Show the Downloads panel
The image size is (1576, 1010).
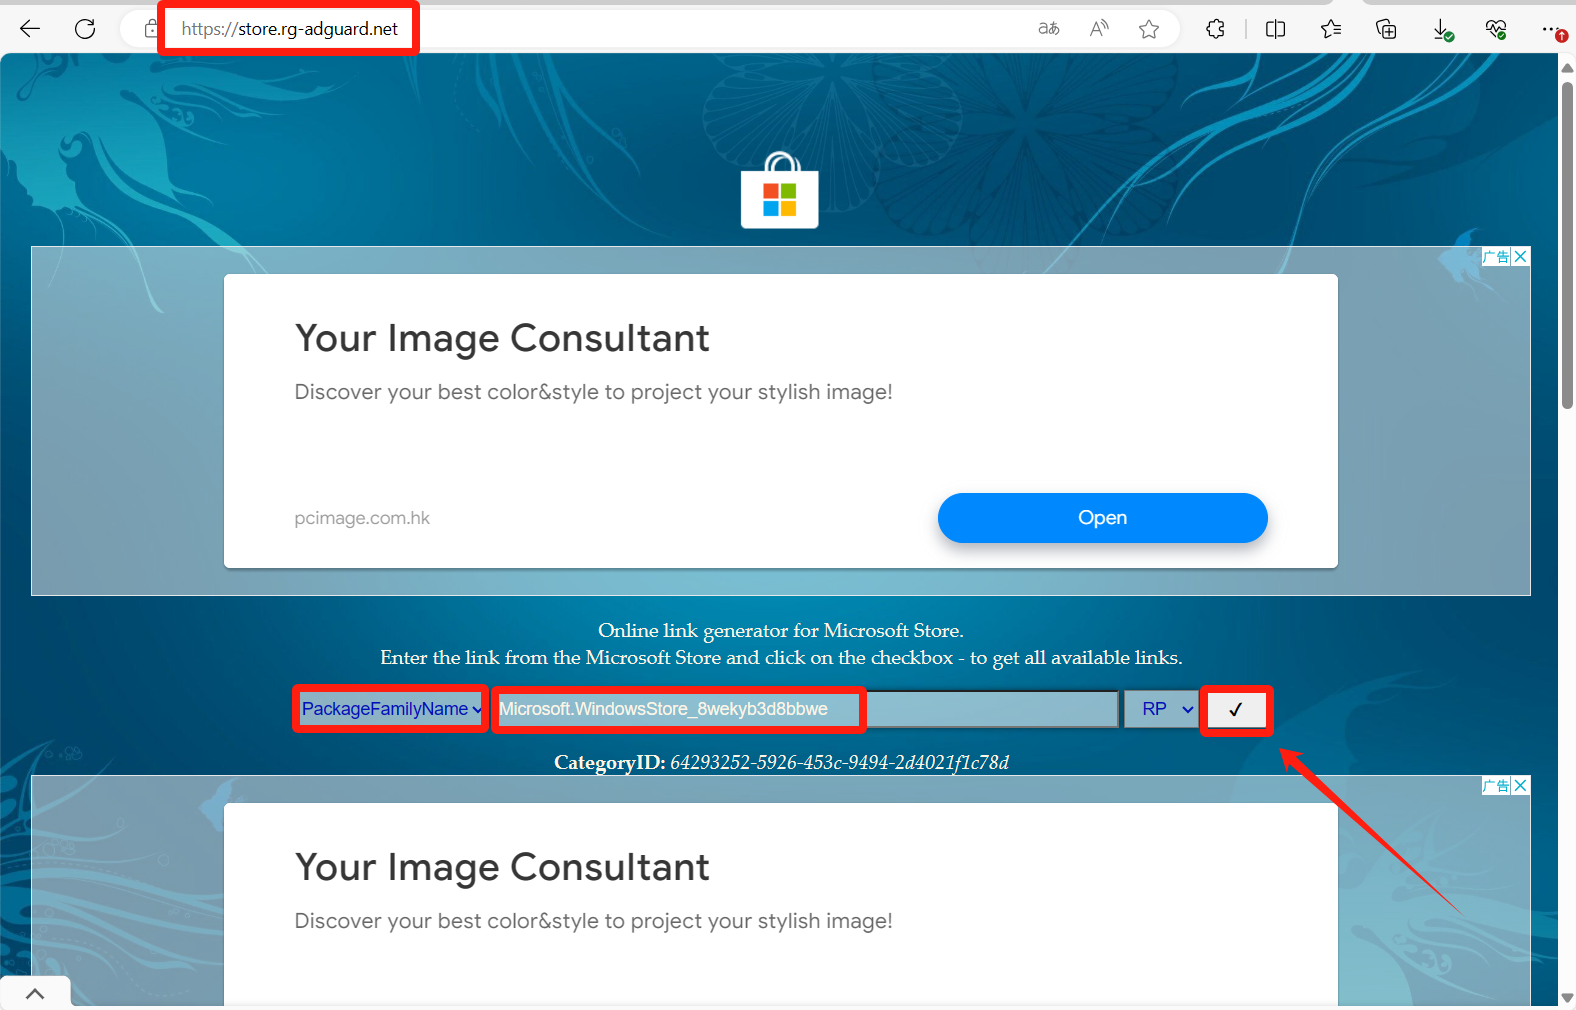[x=1442, y=29]
